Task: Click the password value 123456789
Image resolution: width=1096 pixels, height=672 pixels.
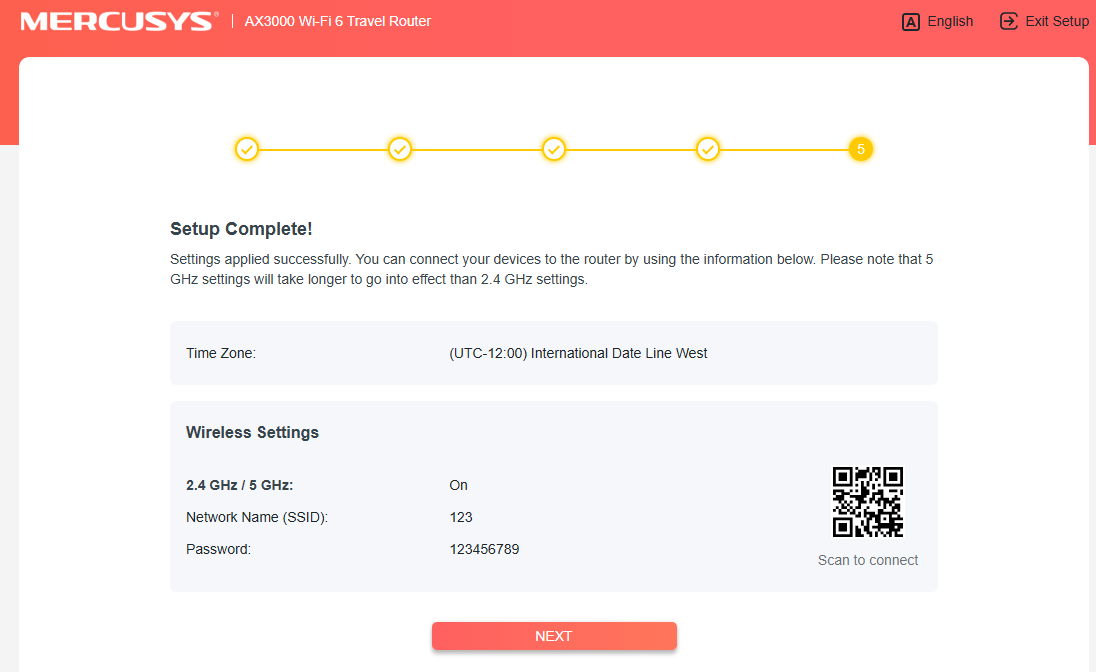Action: coord(484,549)
